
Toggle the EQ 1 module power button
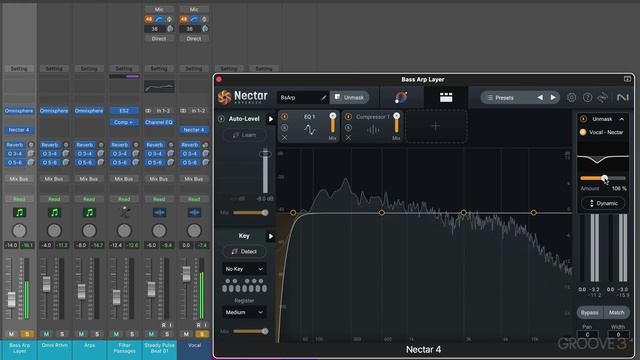(x=284, y=117)
